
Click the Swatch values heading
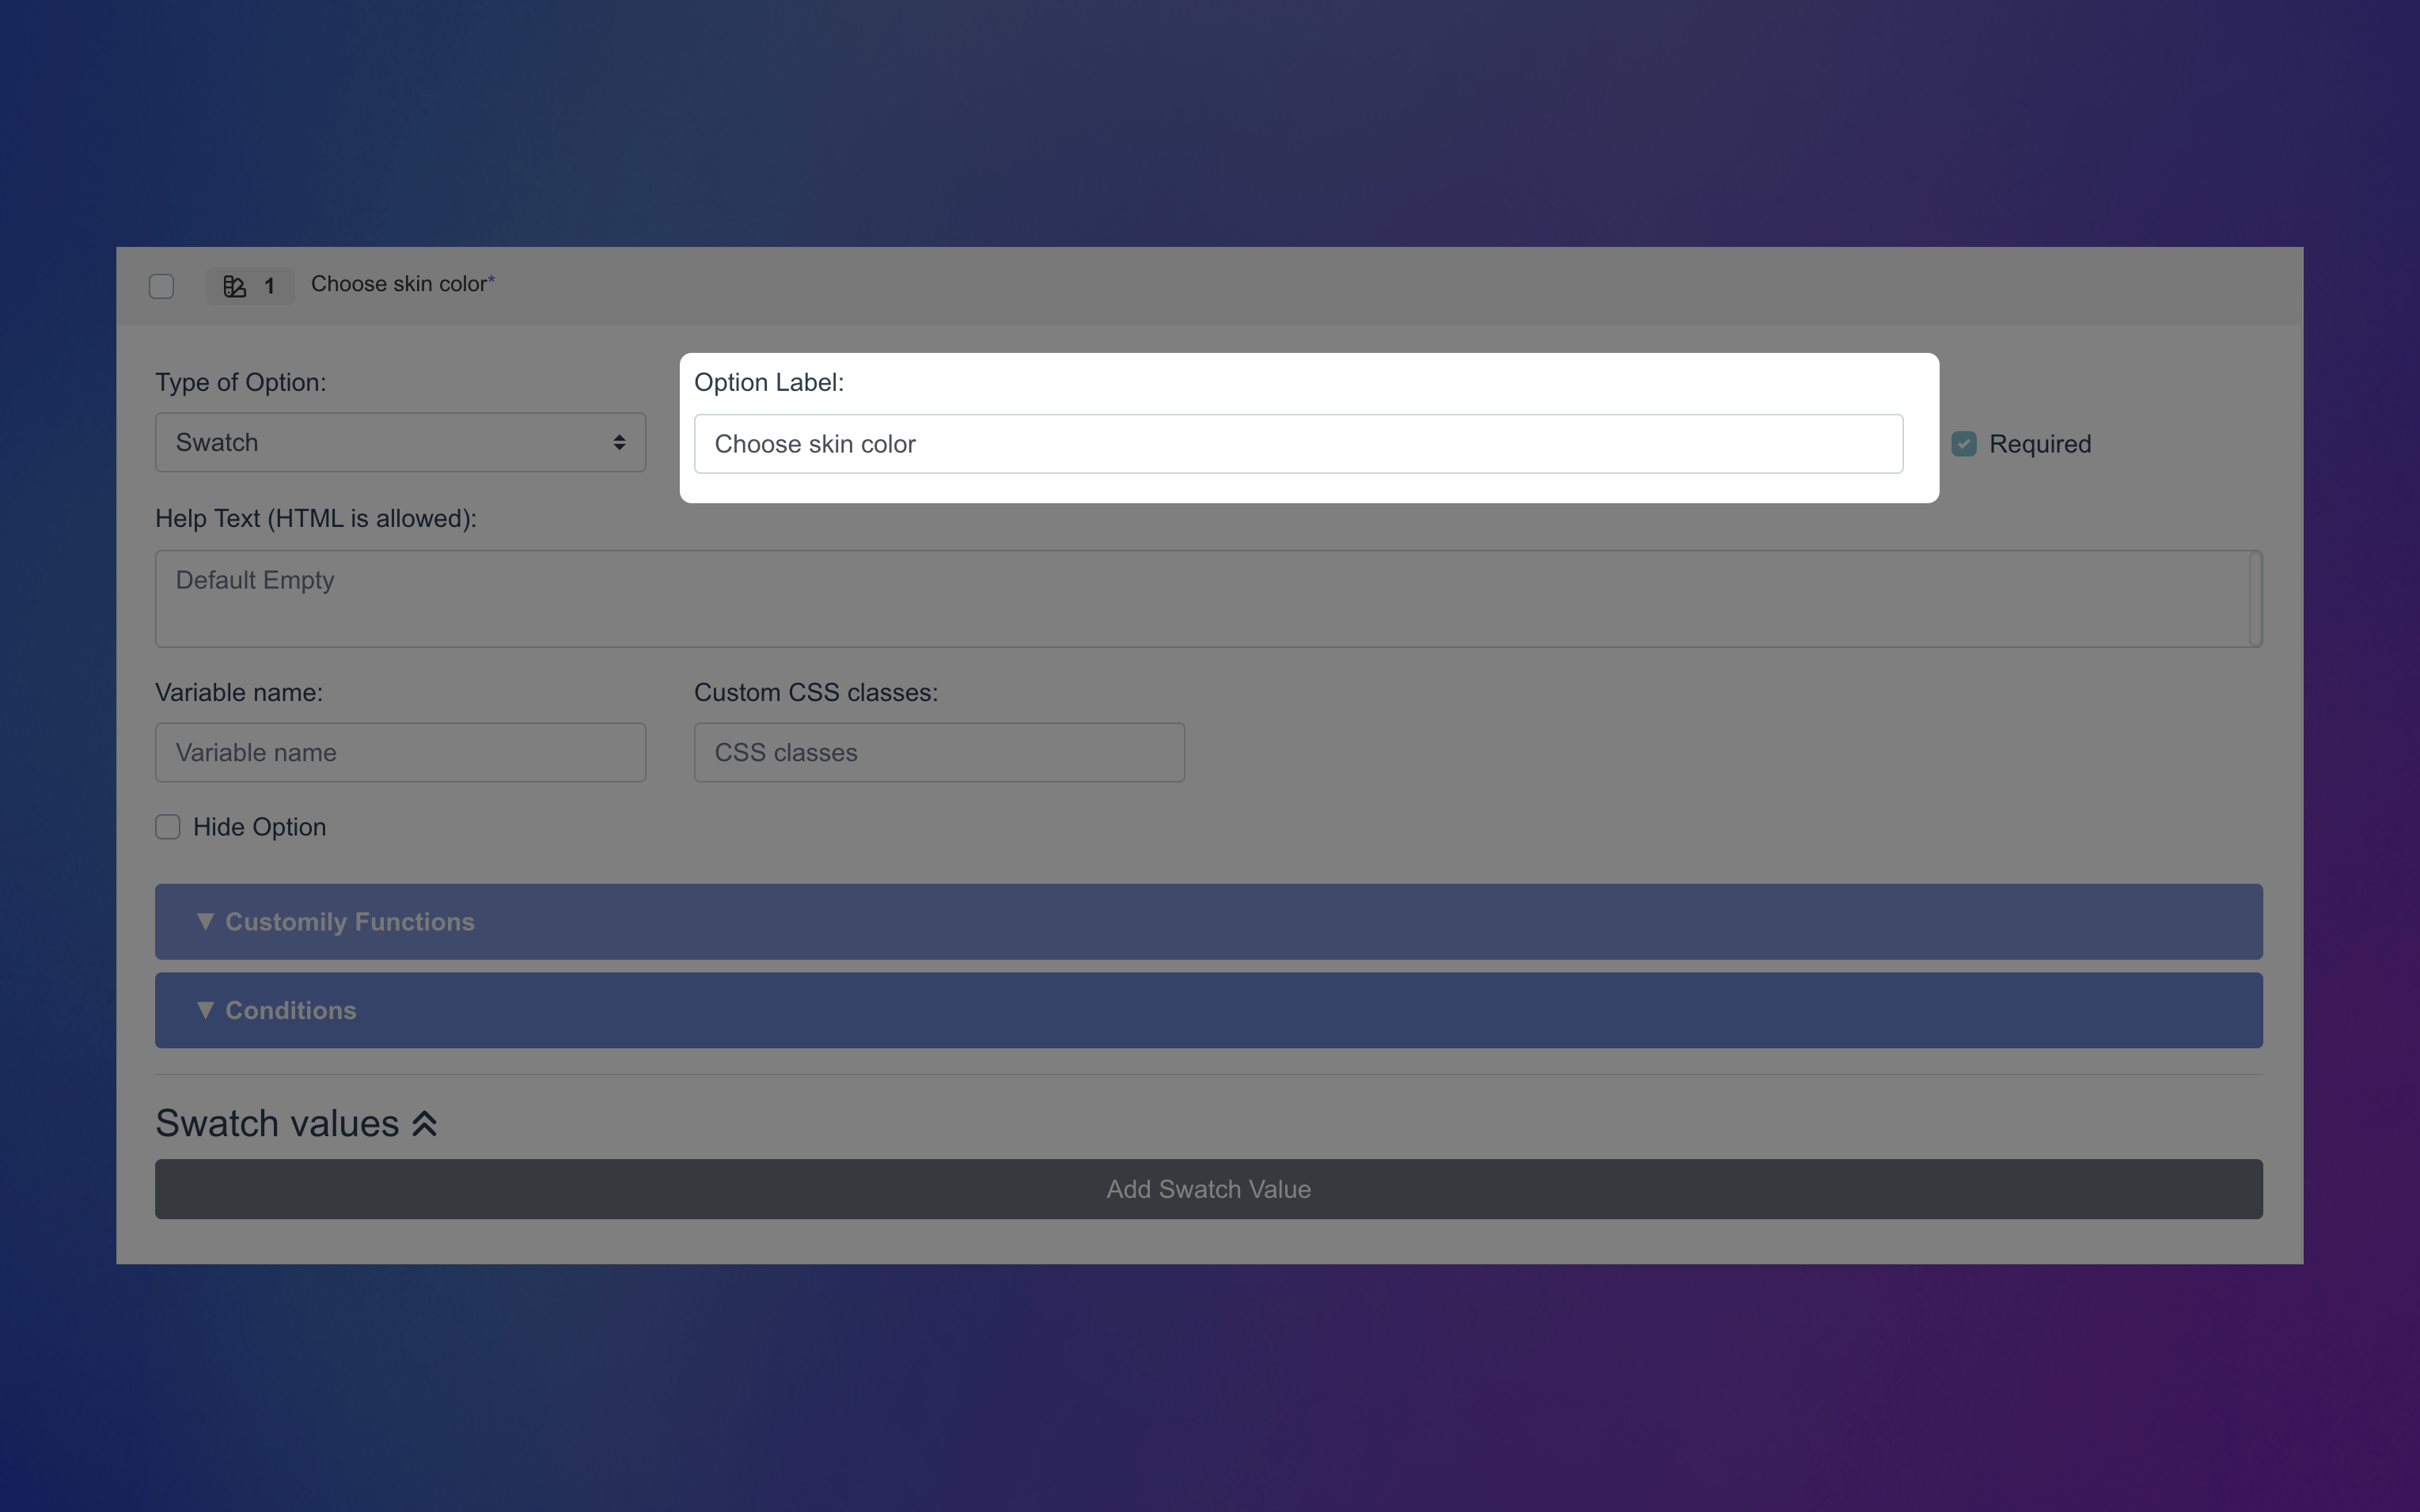[x=277, y=1124]
